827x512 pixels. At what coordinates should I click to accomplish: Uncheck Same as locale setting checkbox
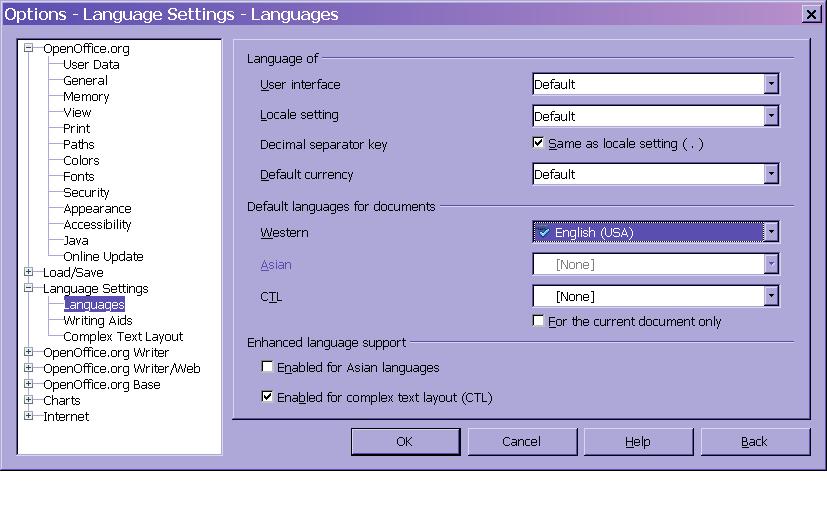click(x=539, y=144)
